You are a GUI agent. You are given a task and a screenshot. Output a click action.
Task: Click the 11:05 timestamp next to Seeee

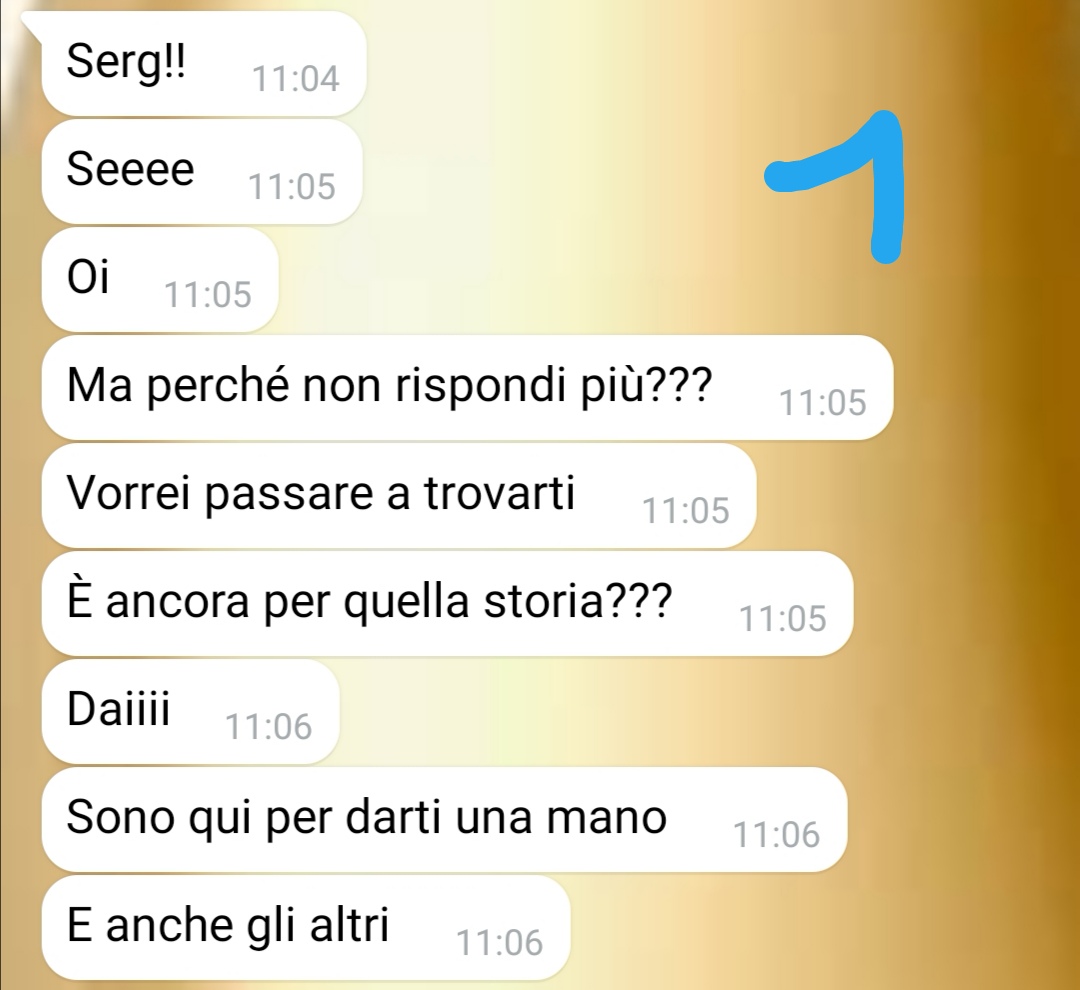pos(291,187)
